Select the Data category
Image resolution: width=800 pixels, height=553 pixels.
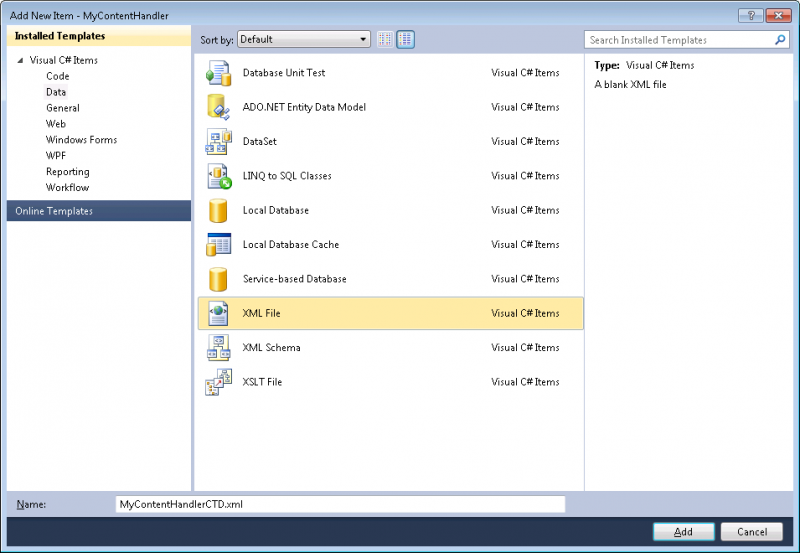(x=56, y=92)
